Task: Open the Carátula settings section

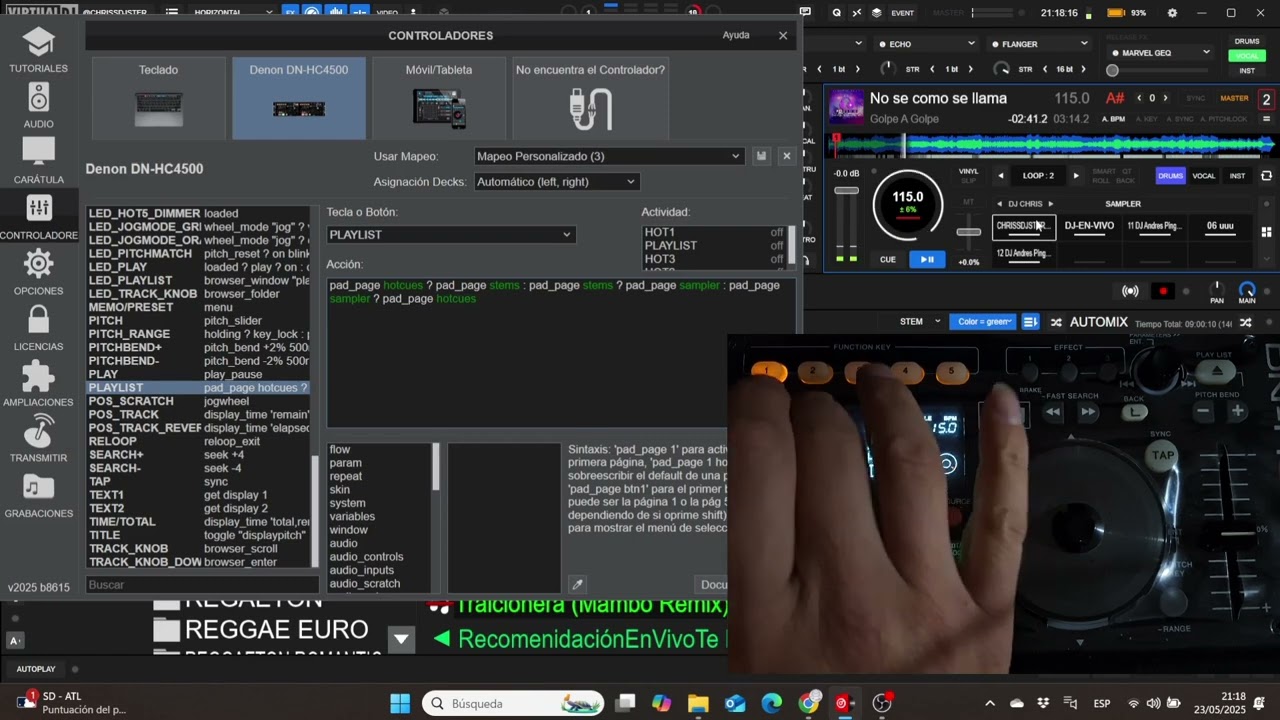Action: click(38, 161)
